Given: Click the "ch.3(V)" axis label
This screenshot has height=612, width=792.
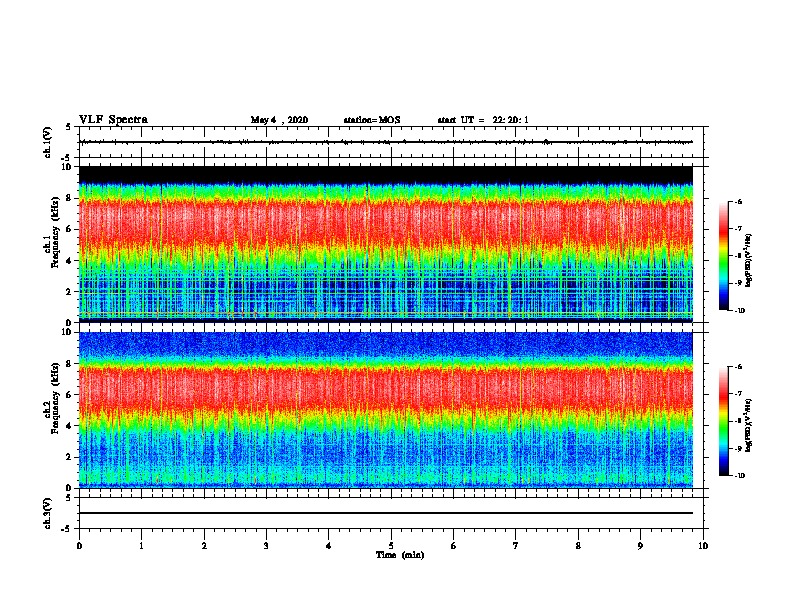Looking at the screenshot, I should pyautogui.click(x=47, y=513).
